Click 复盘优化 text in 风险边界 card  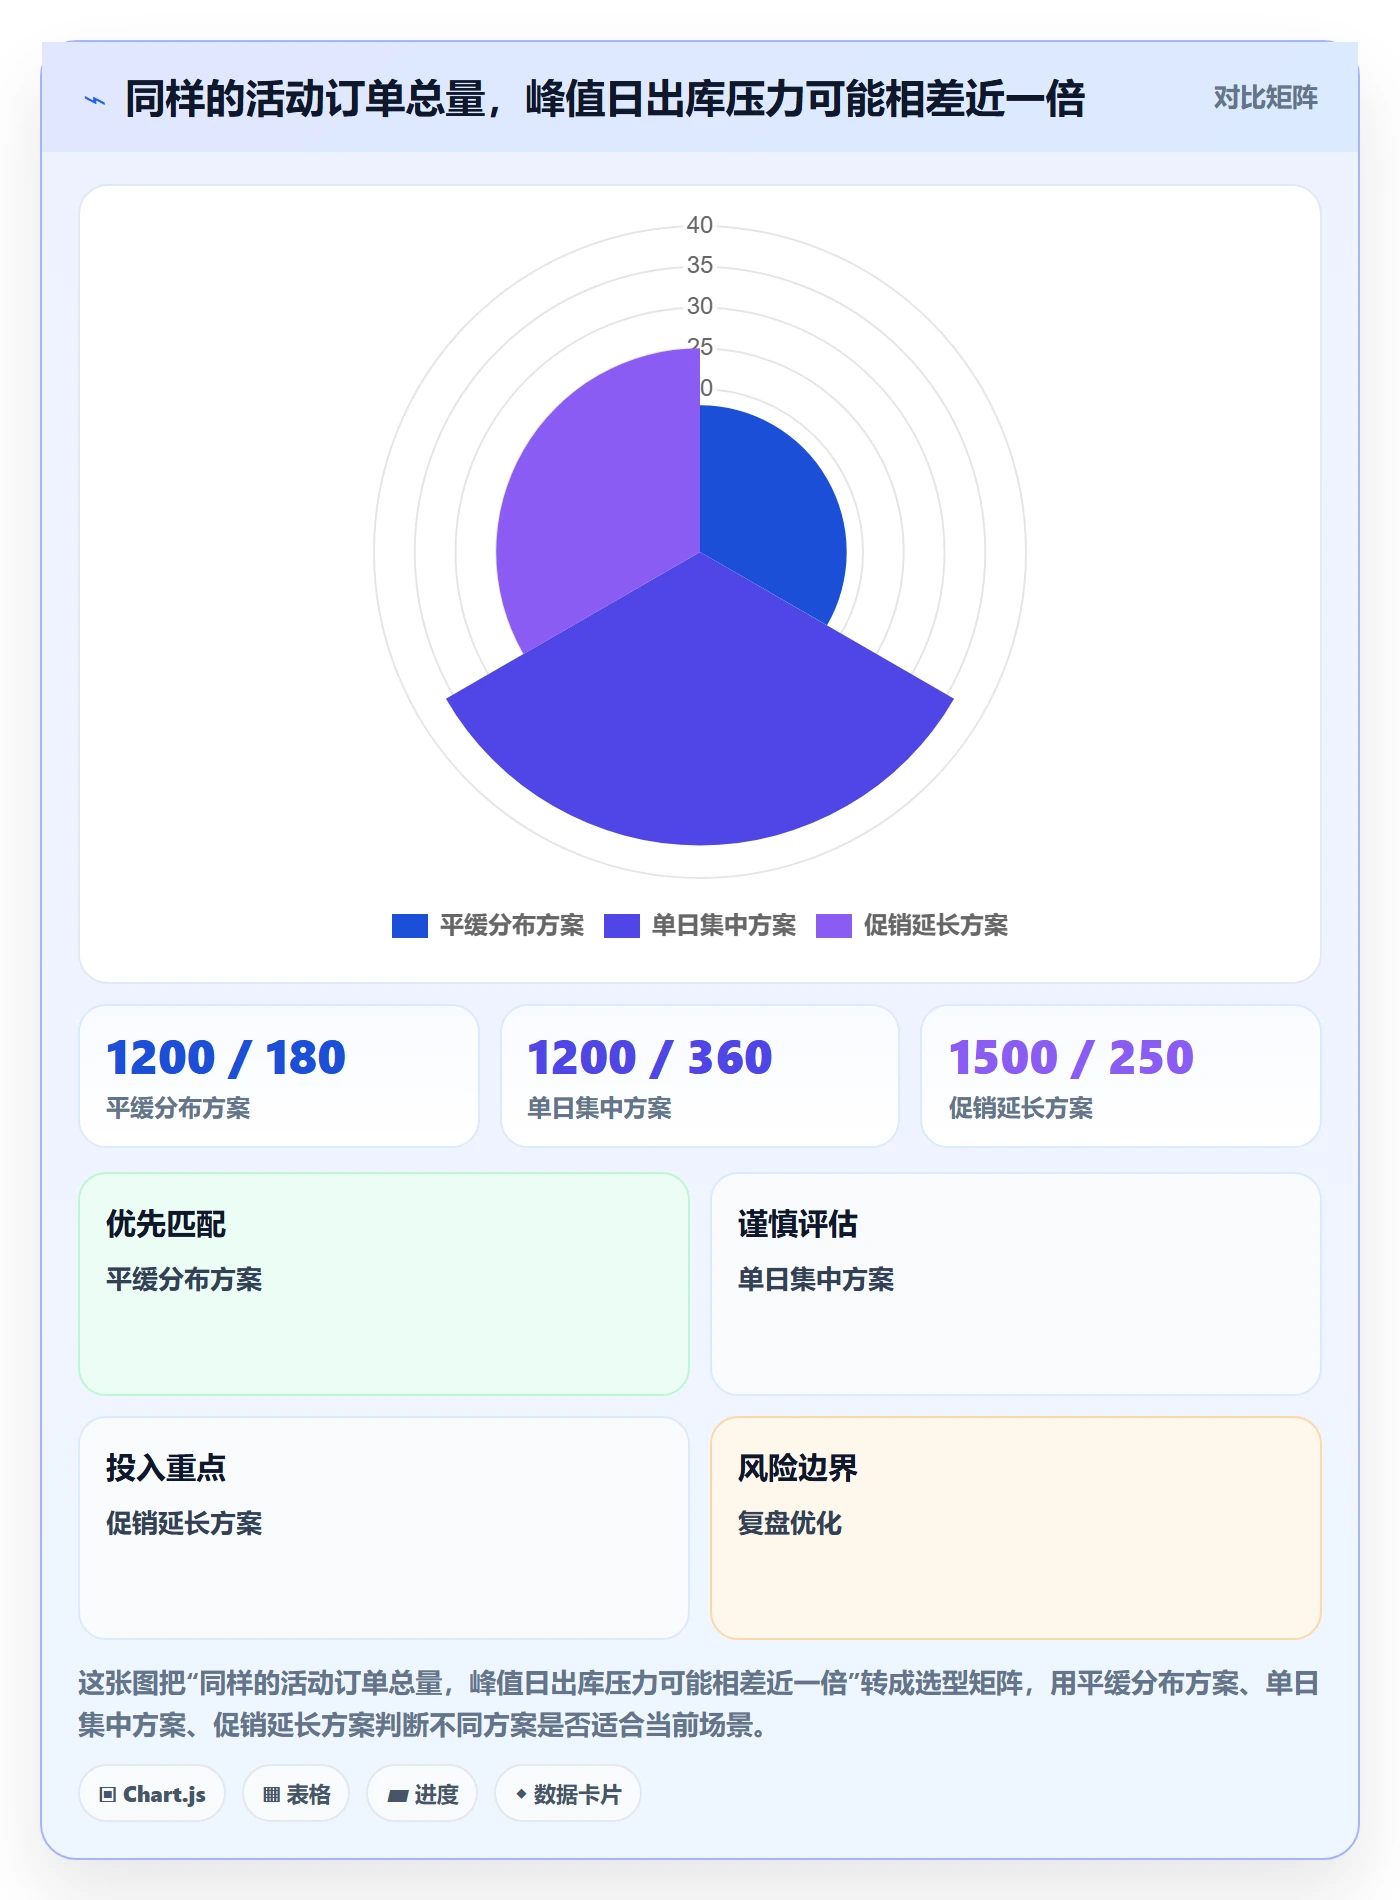coord(790,1523)
